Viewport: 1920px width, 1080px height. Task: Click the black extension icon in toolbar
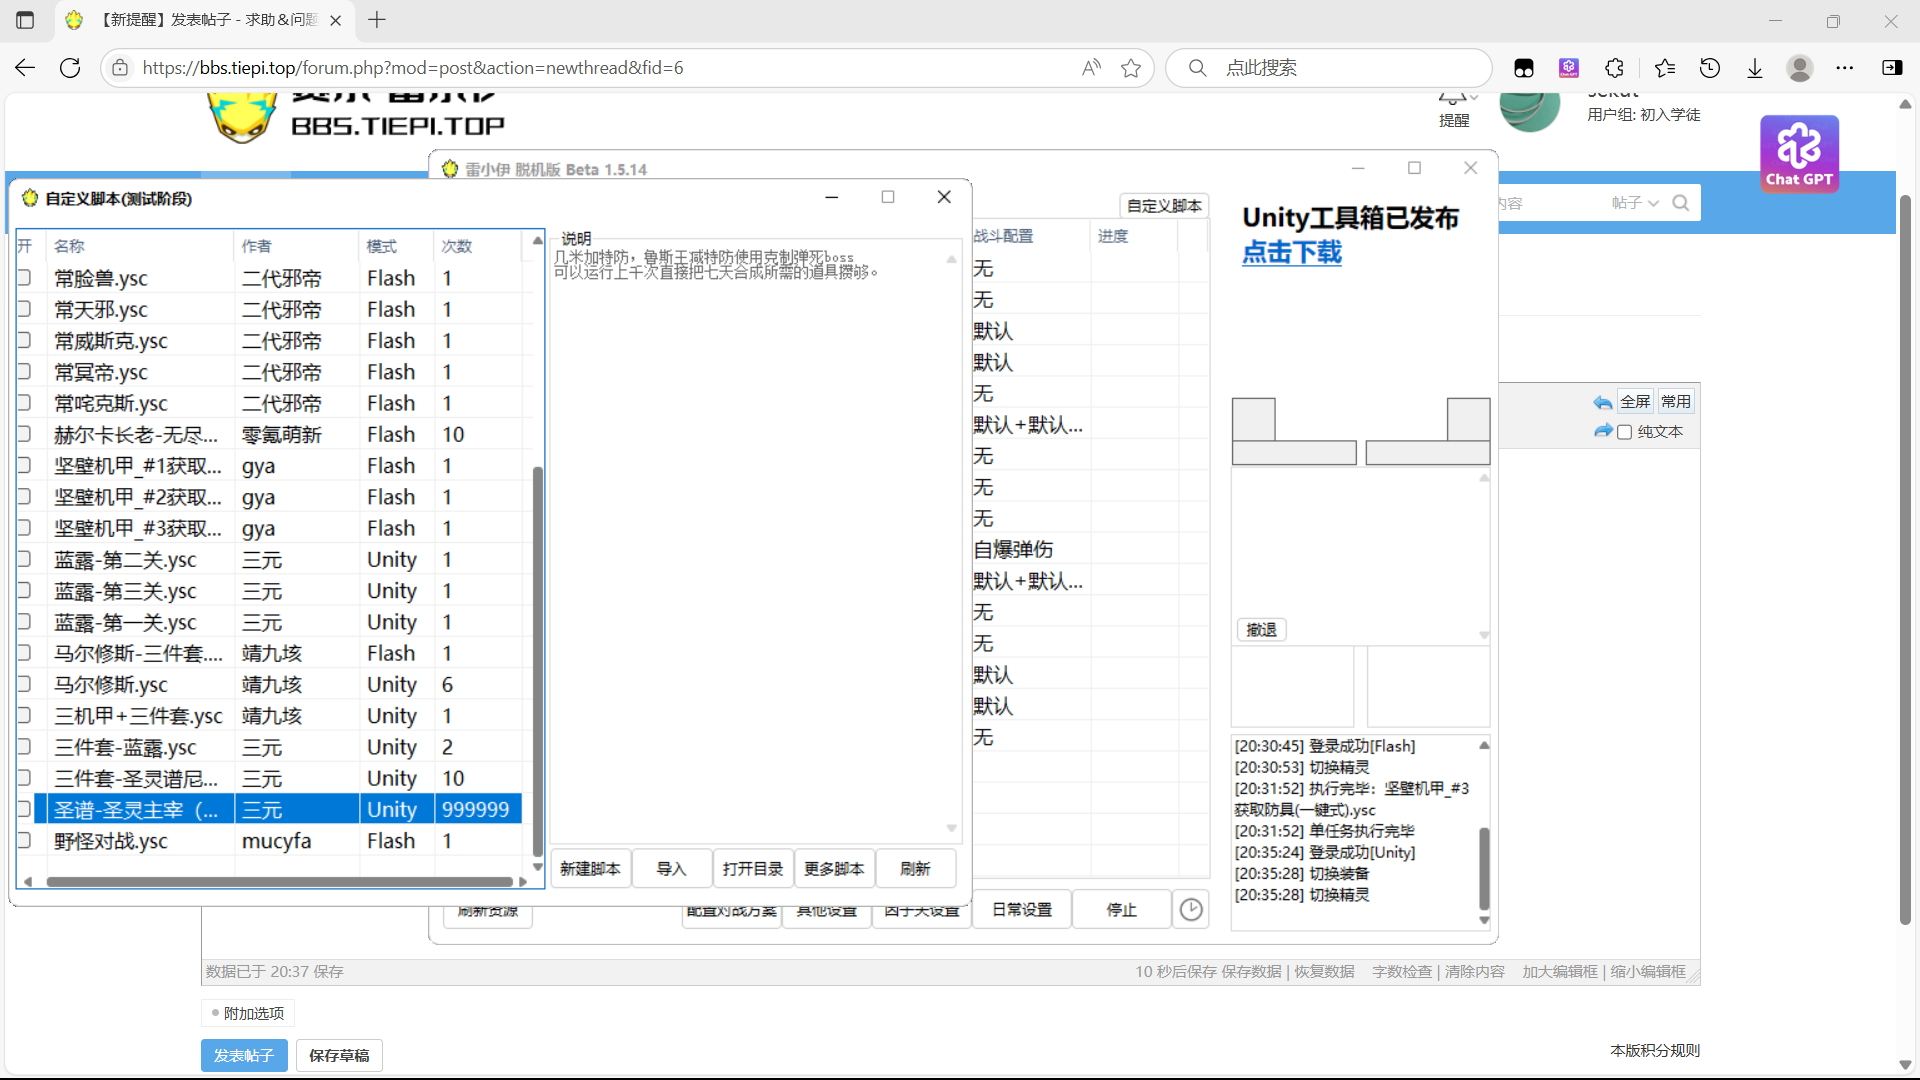pos(1523,68)
